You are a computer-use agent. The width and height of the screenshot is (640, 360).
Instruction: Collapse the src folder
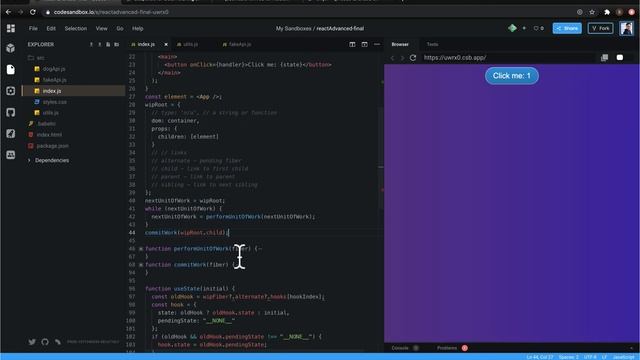(x=36, y=58)
